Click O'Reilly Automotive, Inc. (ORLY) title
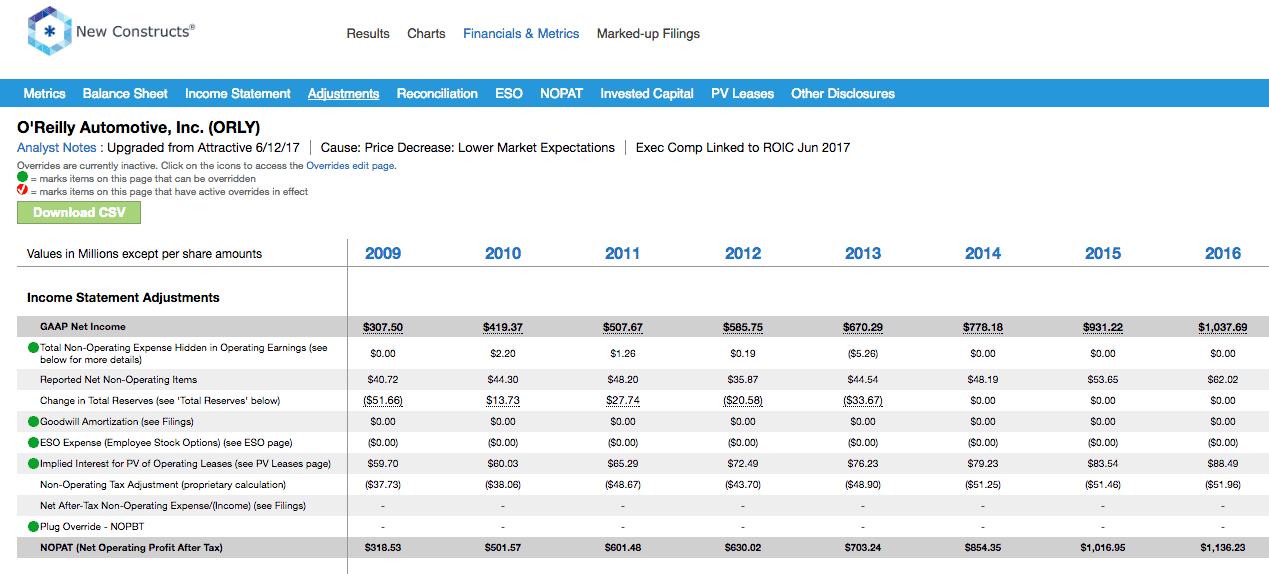The height and width of the screenshot is (574, 1269). [139, 128]
